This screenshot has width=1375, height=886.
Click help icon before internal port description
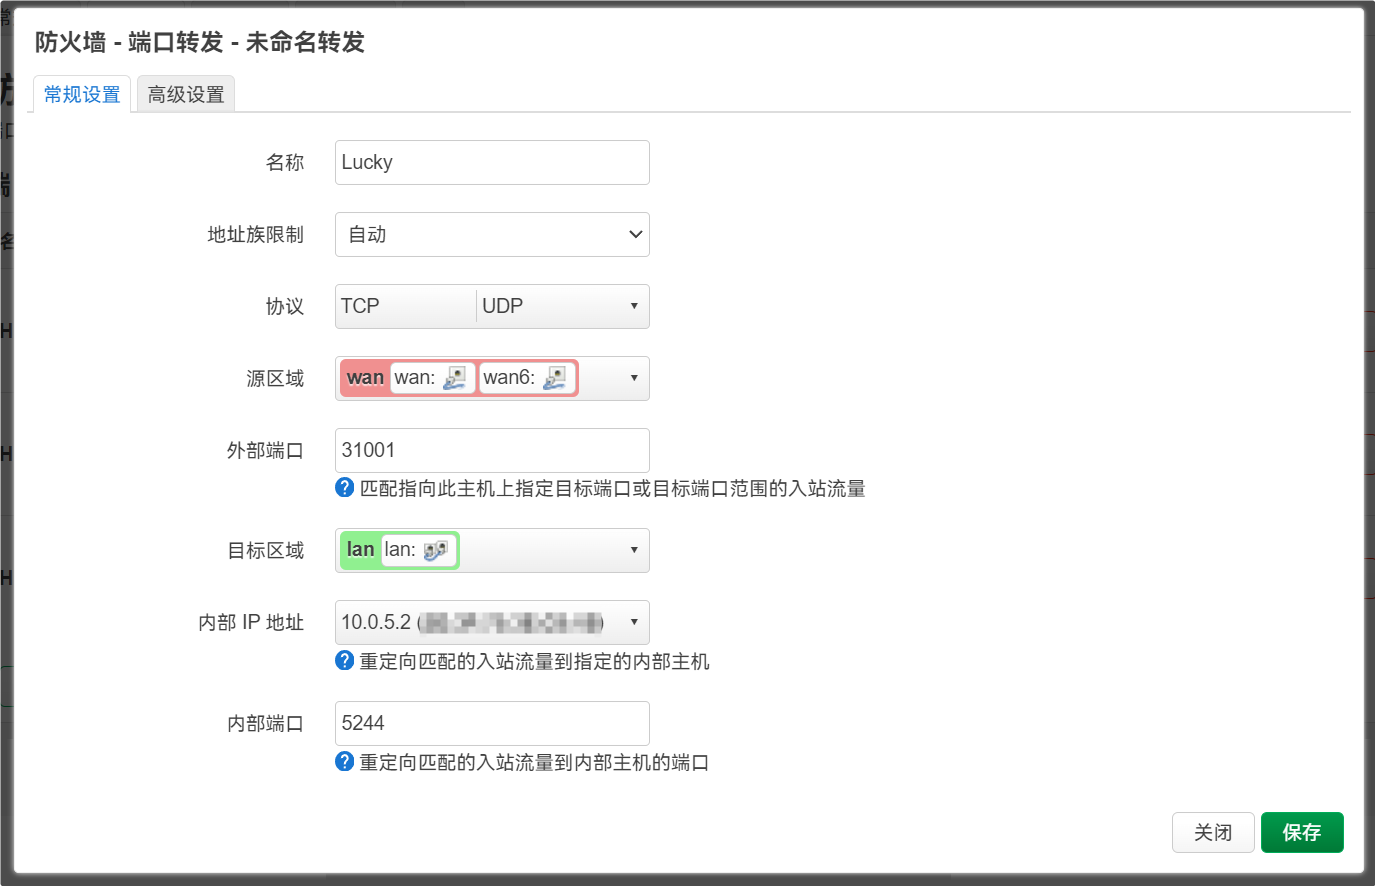344,762
